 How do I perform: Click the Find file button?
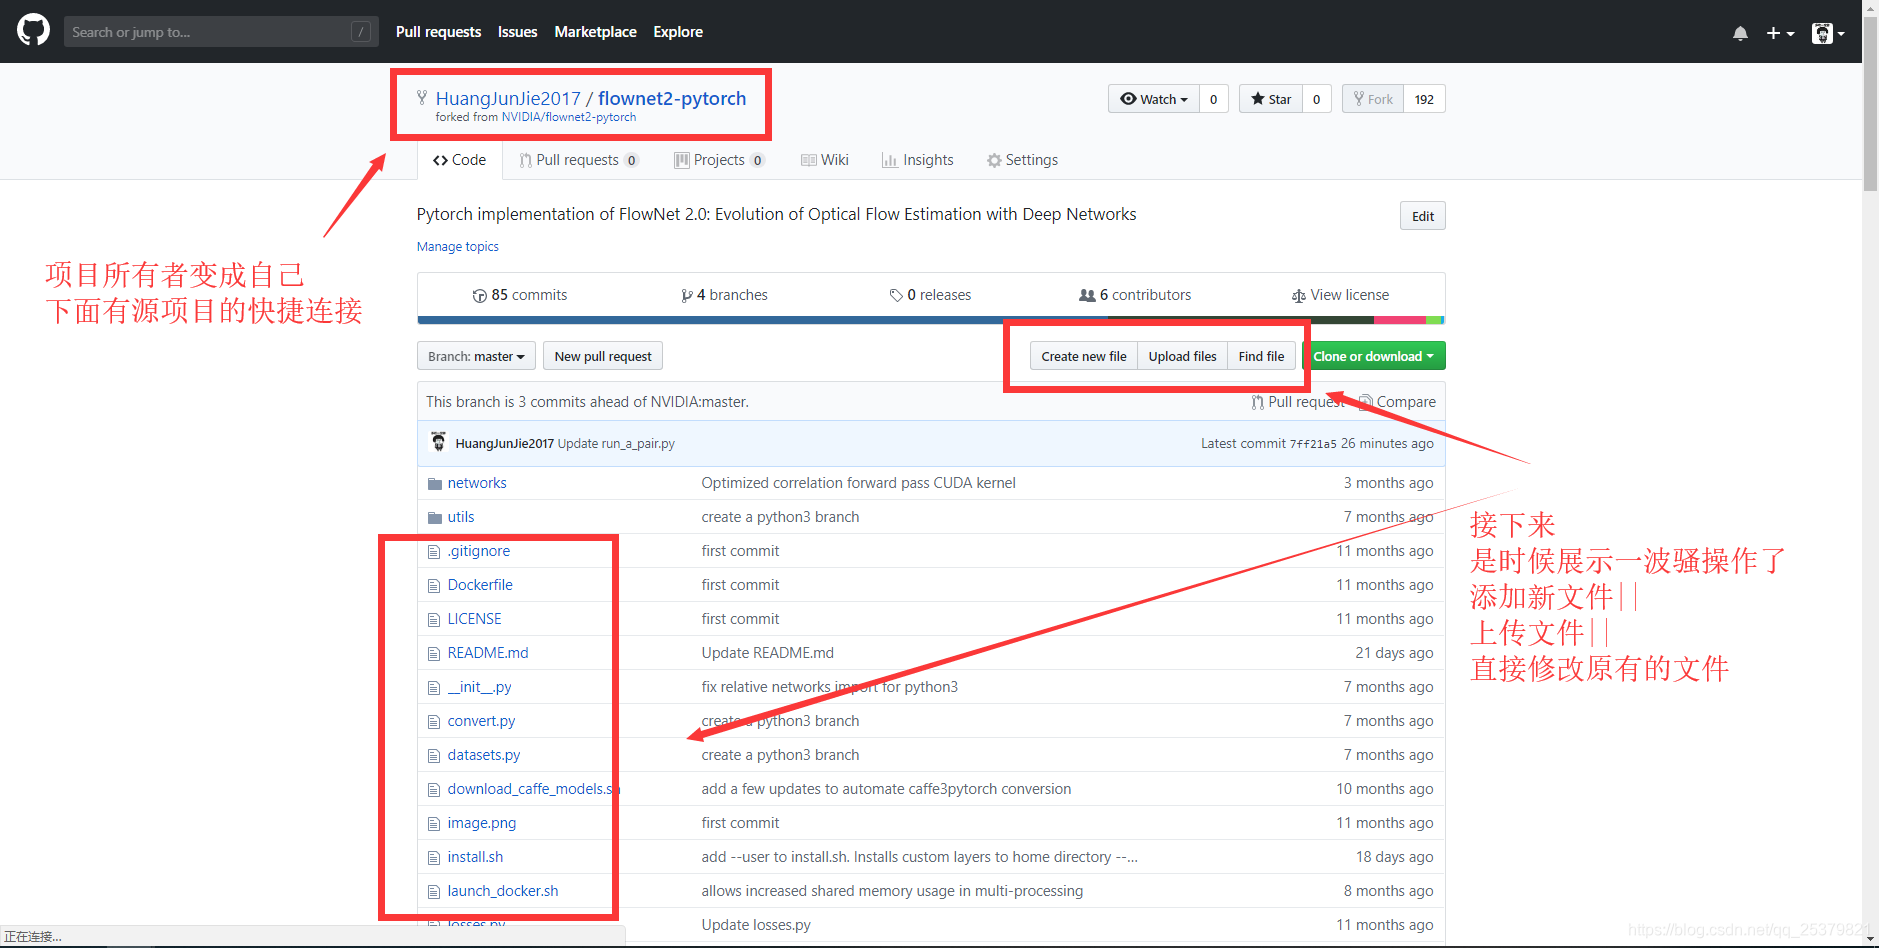point(1262,356)
